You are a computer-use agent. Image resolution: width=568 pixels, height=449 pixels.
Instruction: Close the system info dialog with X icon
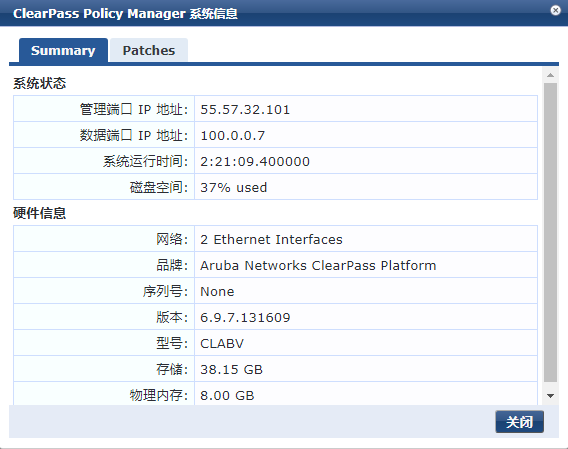[555, 11]
